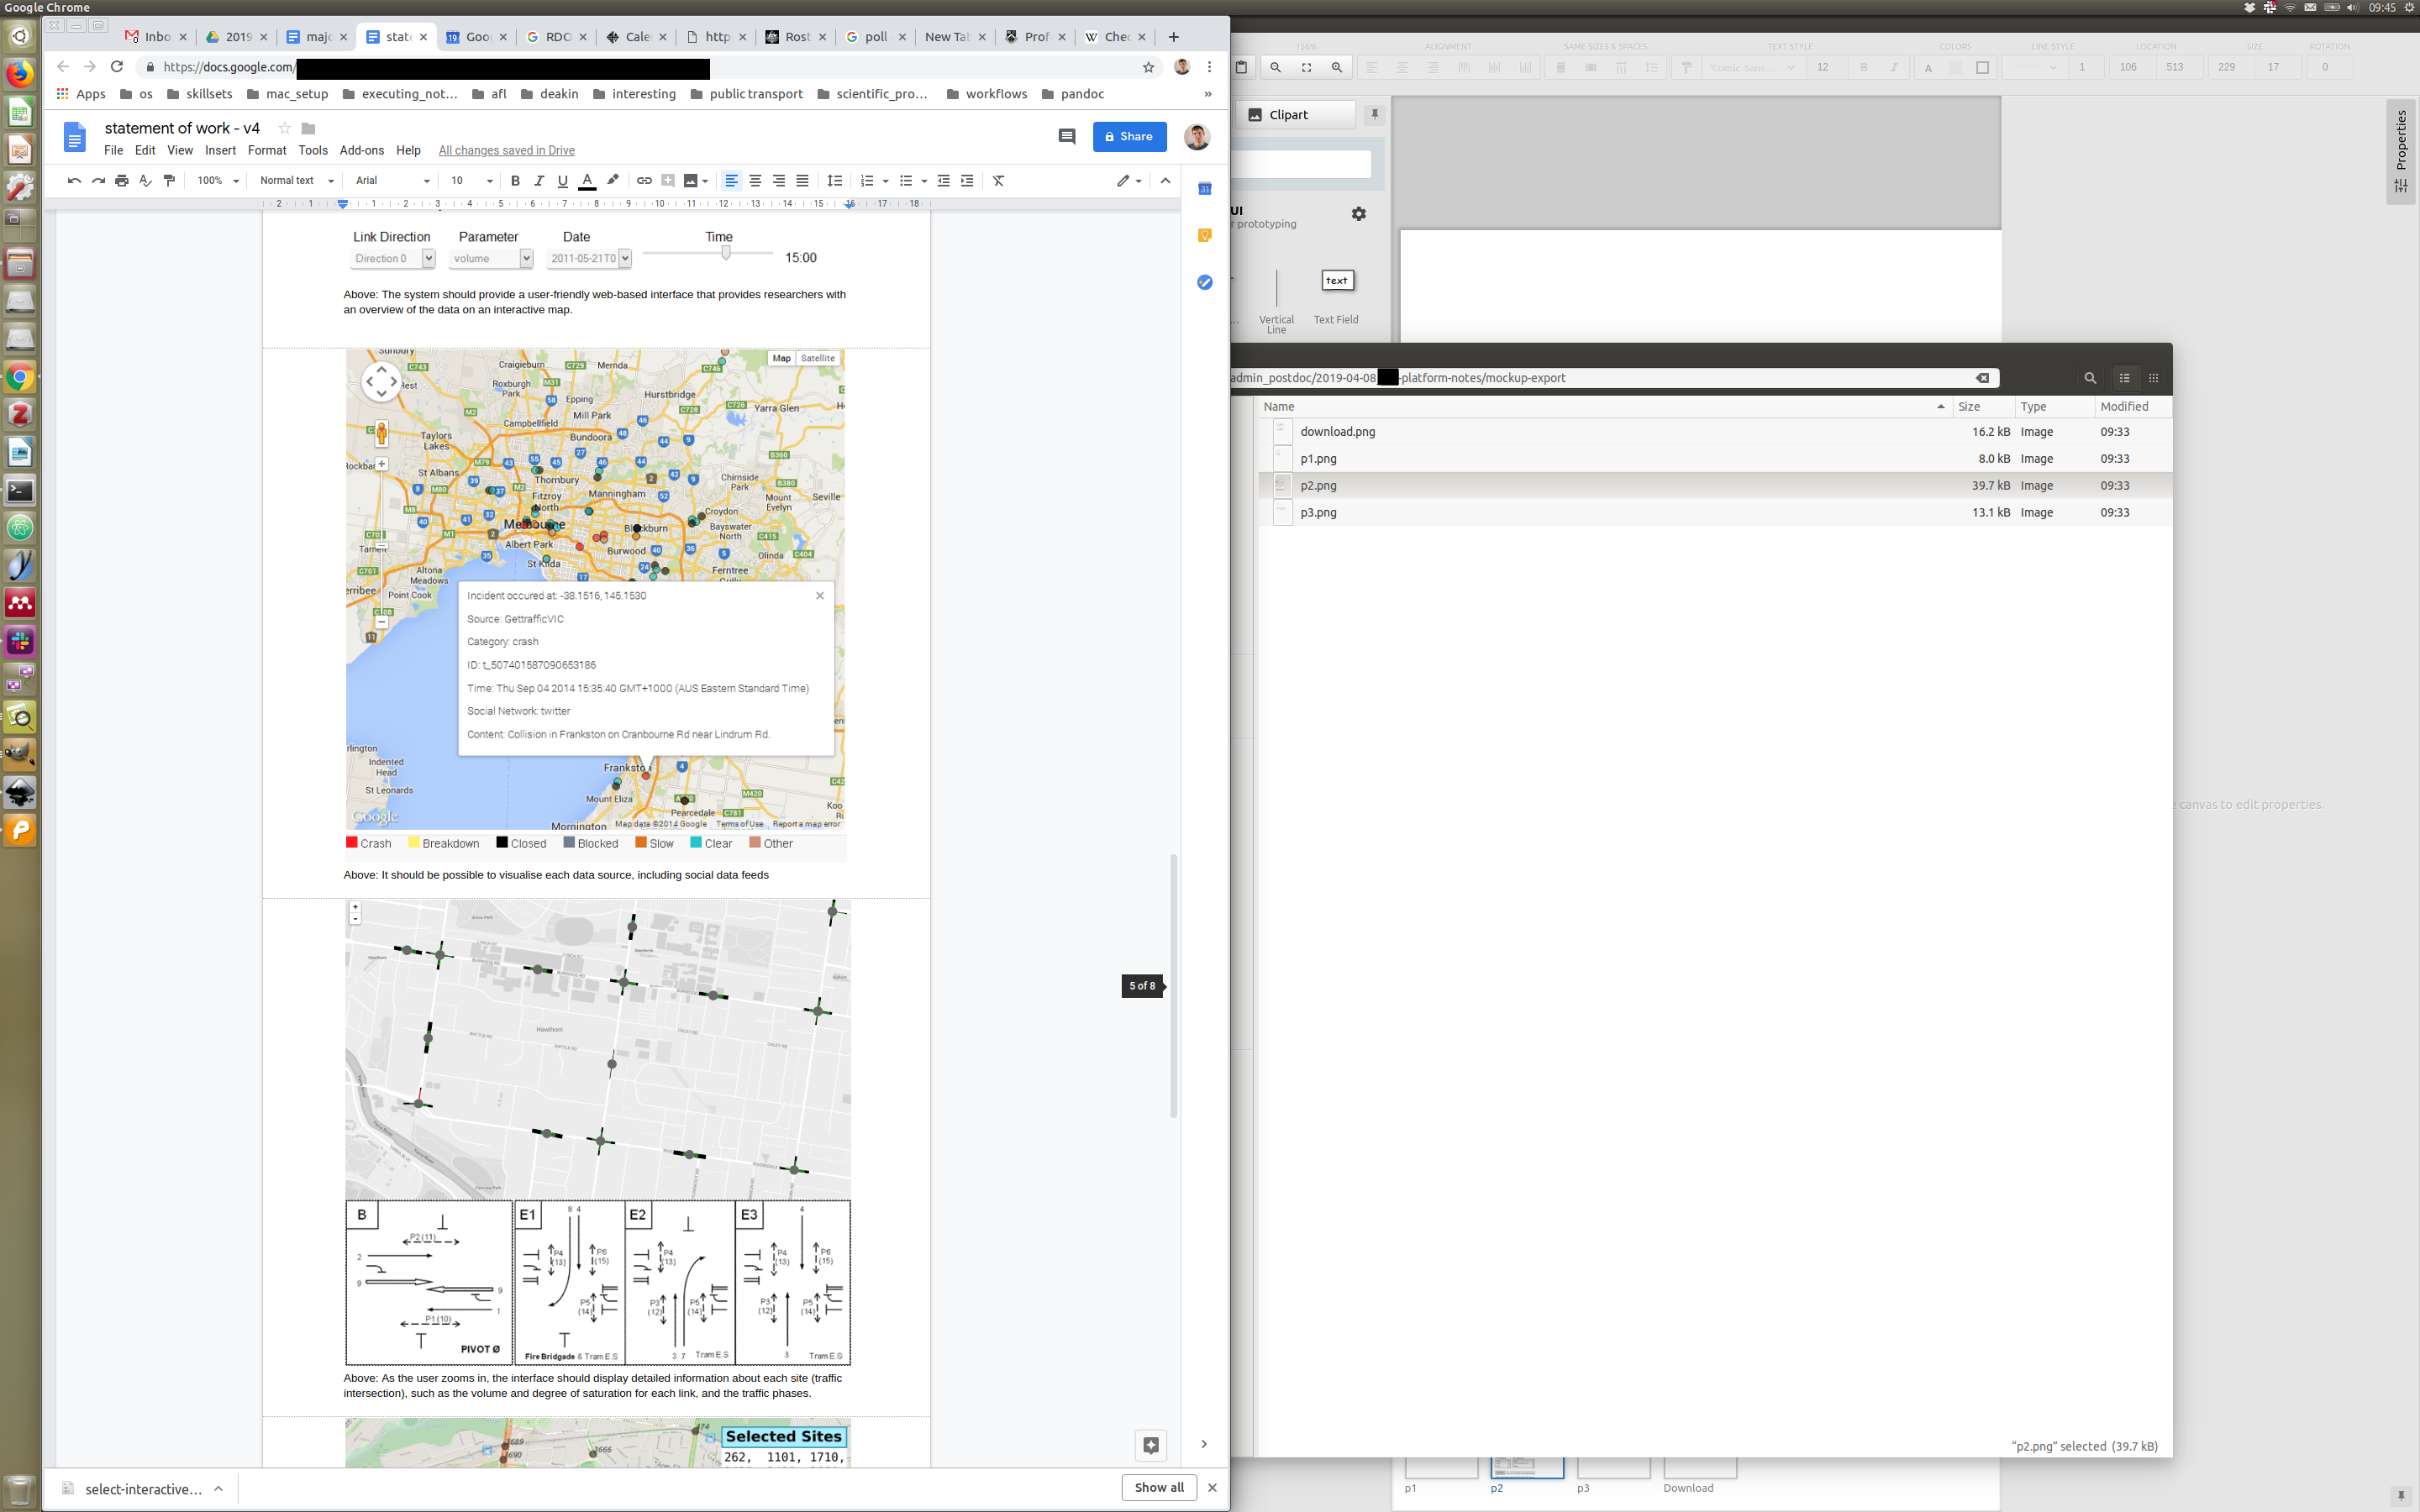Viewport: 2420px width, 1512px height.
Task: Click the paint format icon
Action: [169, 181]
